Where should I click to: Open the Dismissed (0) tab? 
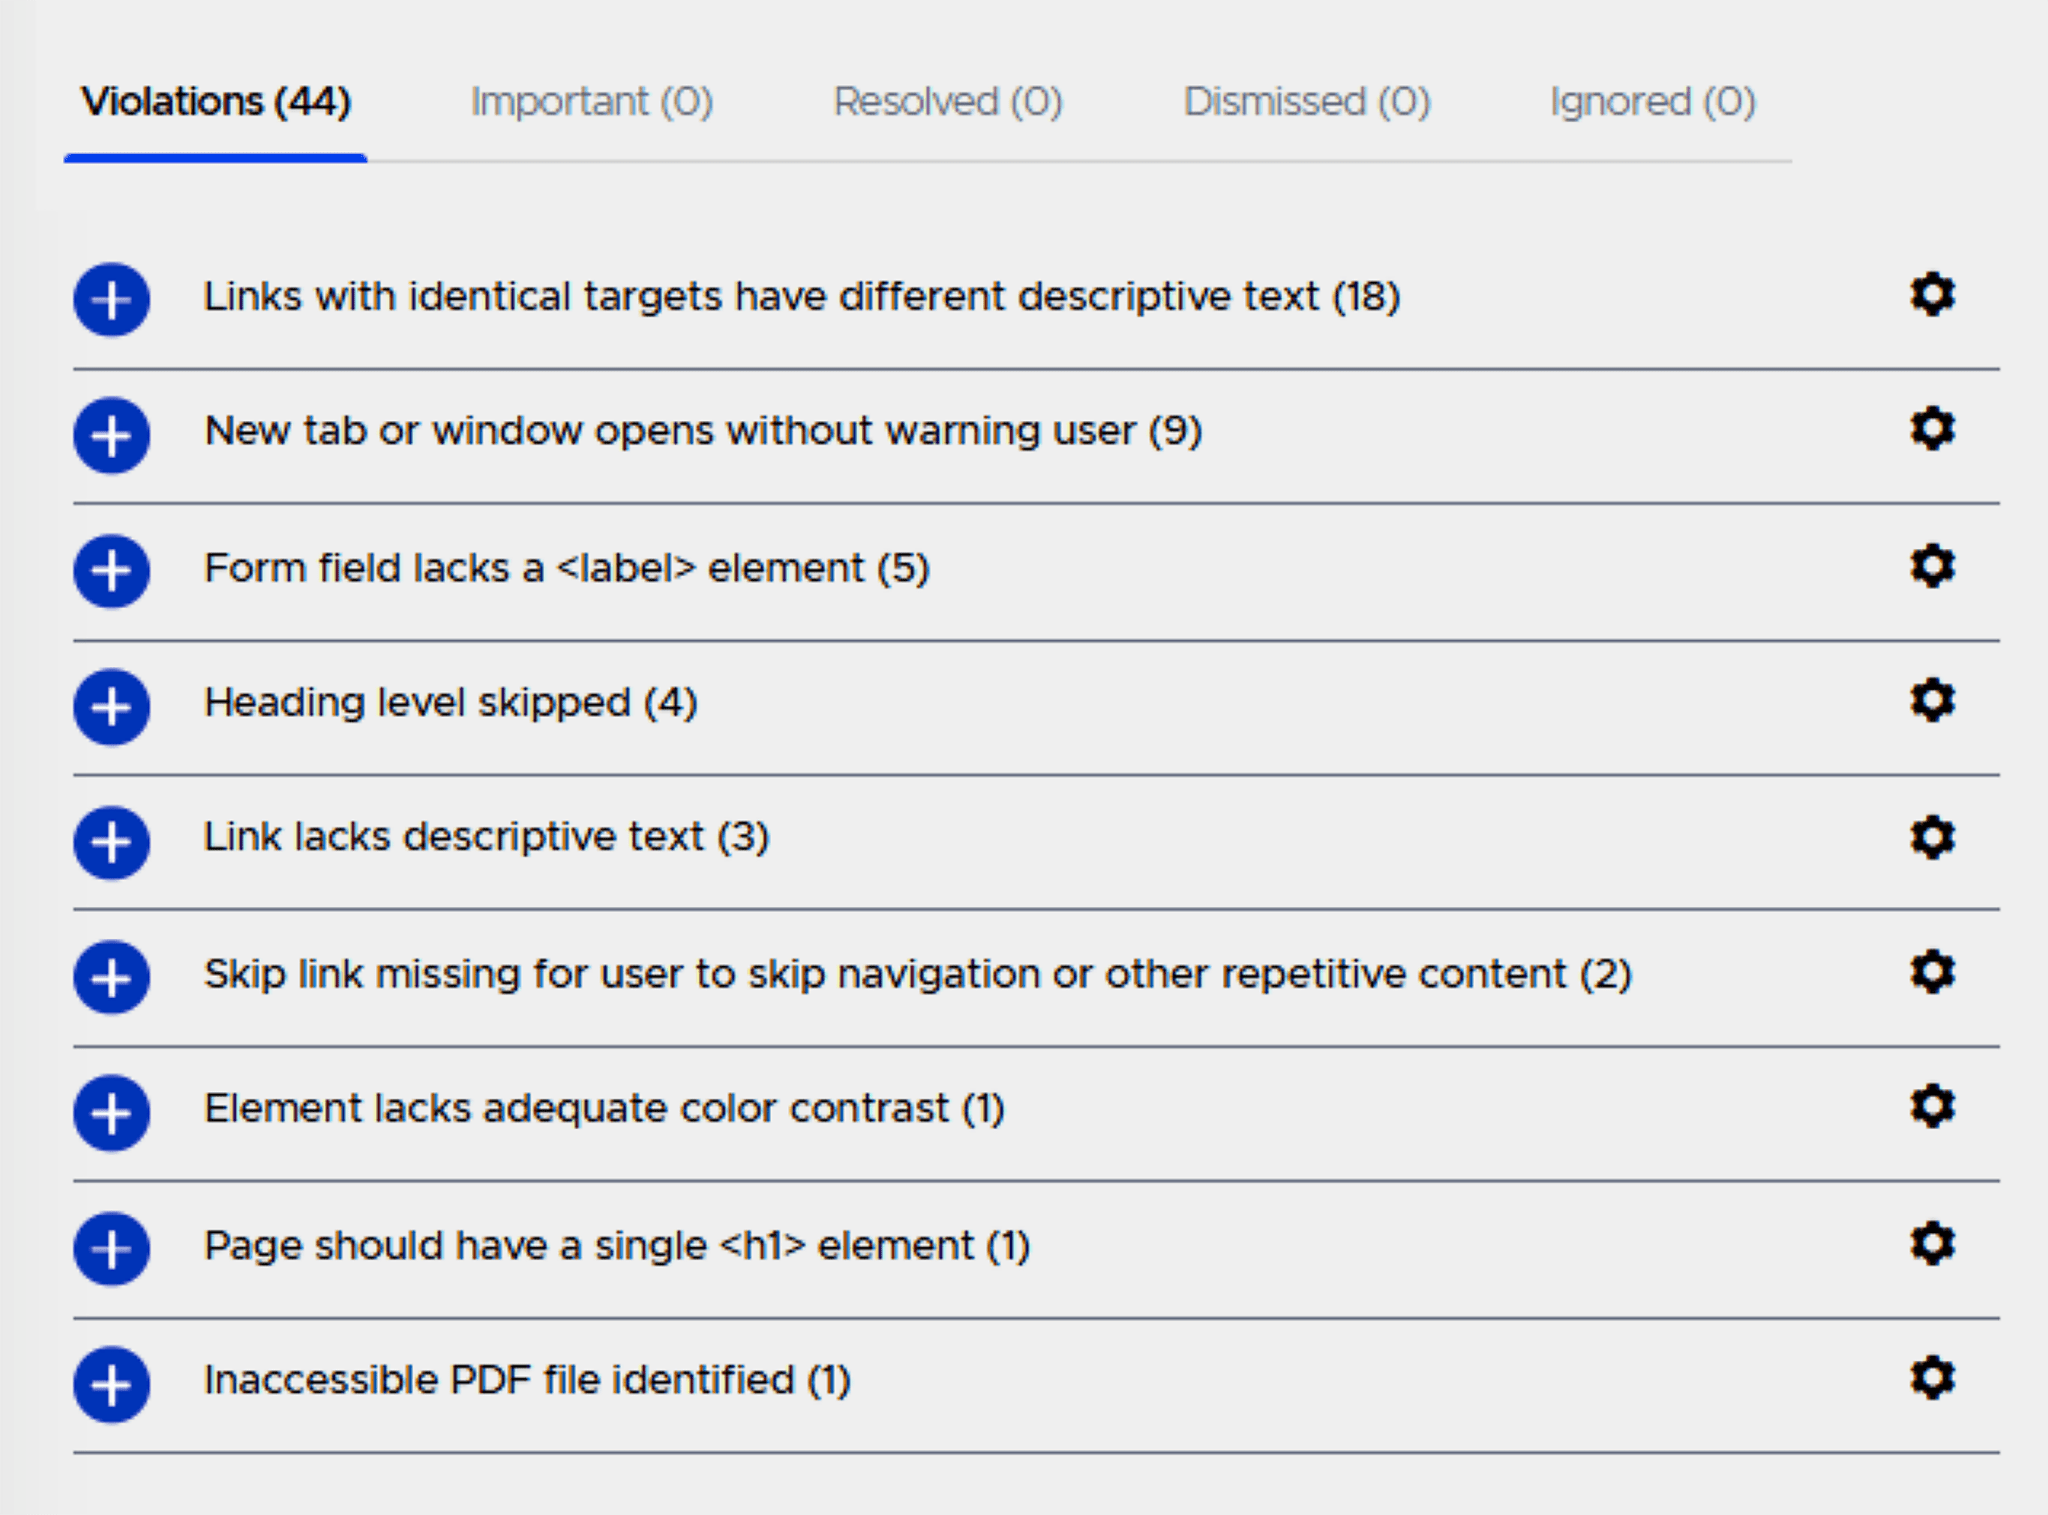(1306, 102)
